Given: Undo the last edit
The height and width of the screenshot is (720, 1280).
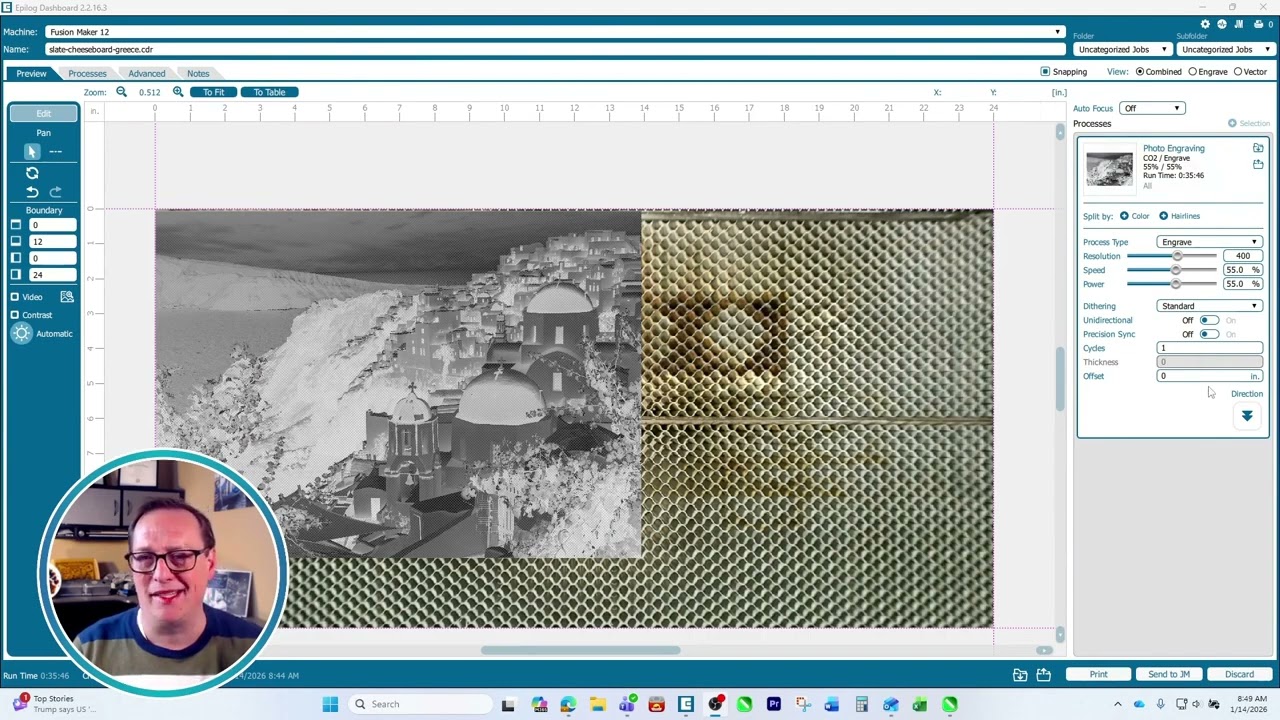Looking at the screenshot, I should pyautogui.click(x=32, y=192).
